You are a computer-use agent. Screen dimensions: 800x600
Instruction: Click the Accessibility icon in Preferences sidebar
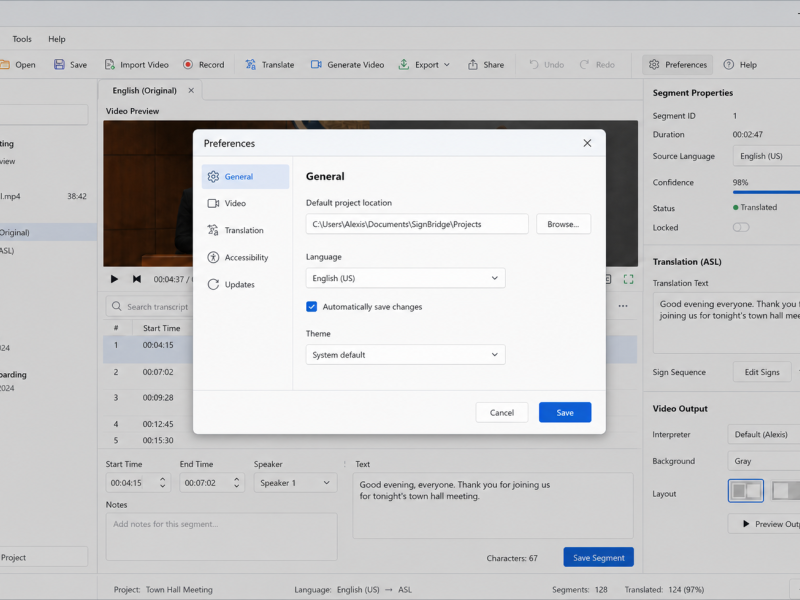[x=213, y=257]
